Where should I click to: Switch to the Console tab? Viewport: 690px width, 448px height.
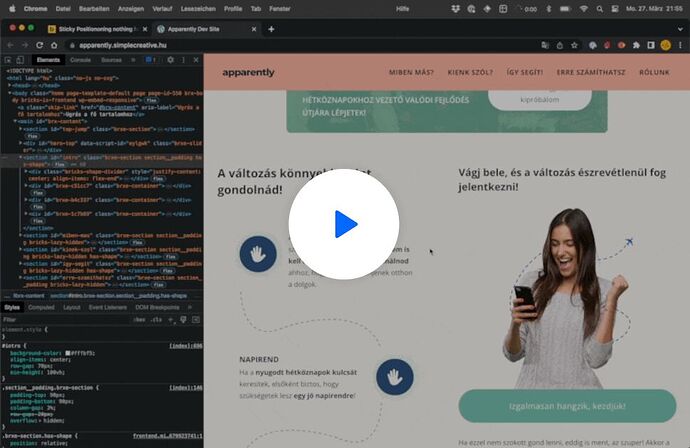[81, 60]
